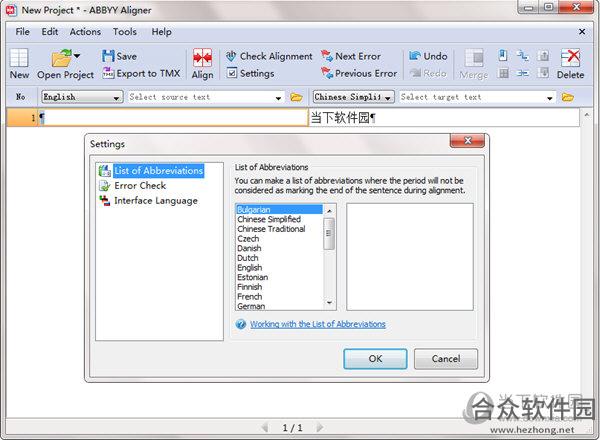
Task: Click the empty abbreviations list box
Action: (x=410, y=257)
